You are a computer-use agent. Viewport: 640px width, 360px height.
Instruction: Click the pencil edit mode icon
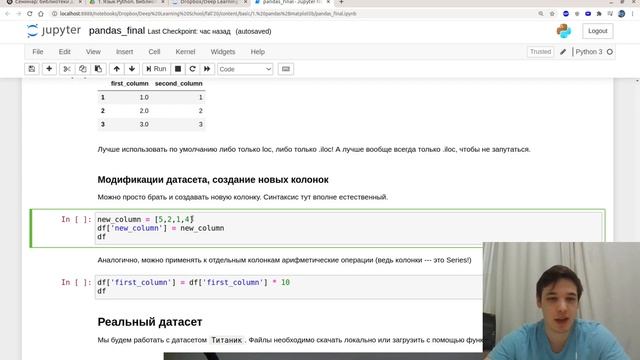[x=563, y=52]
